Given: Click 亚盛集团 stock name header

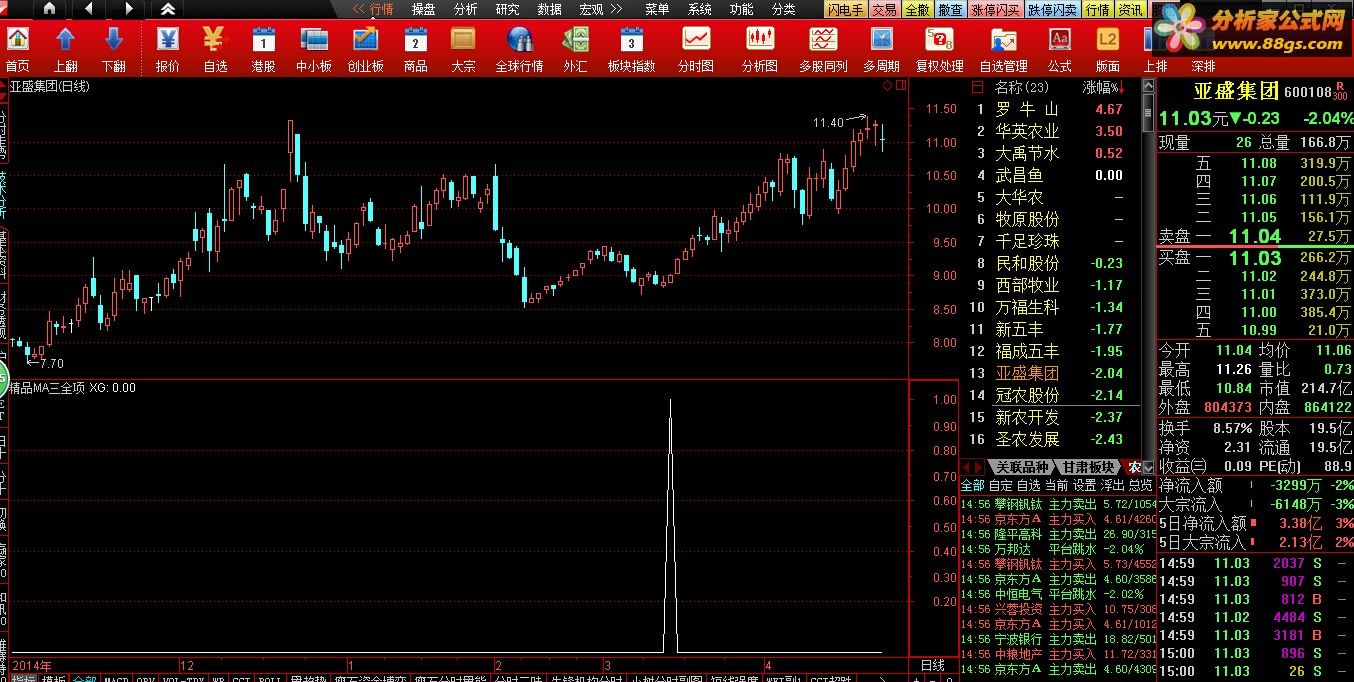Looking at the screenshot, I should click(1237, 91).
